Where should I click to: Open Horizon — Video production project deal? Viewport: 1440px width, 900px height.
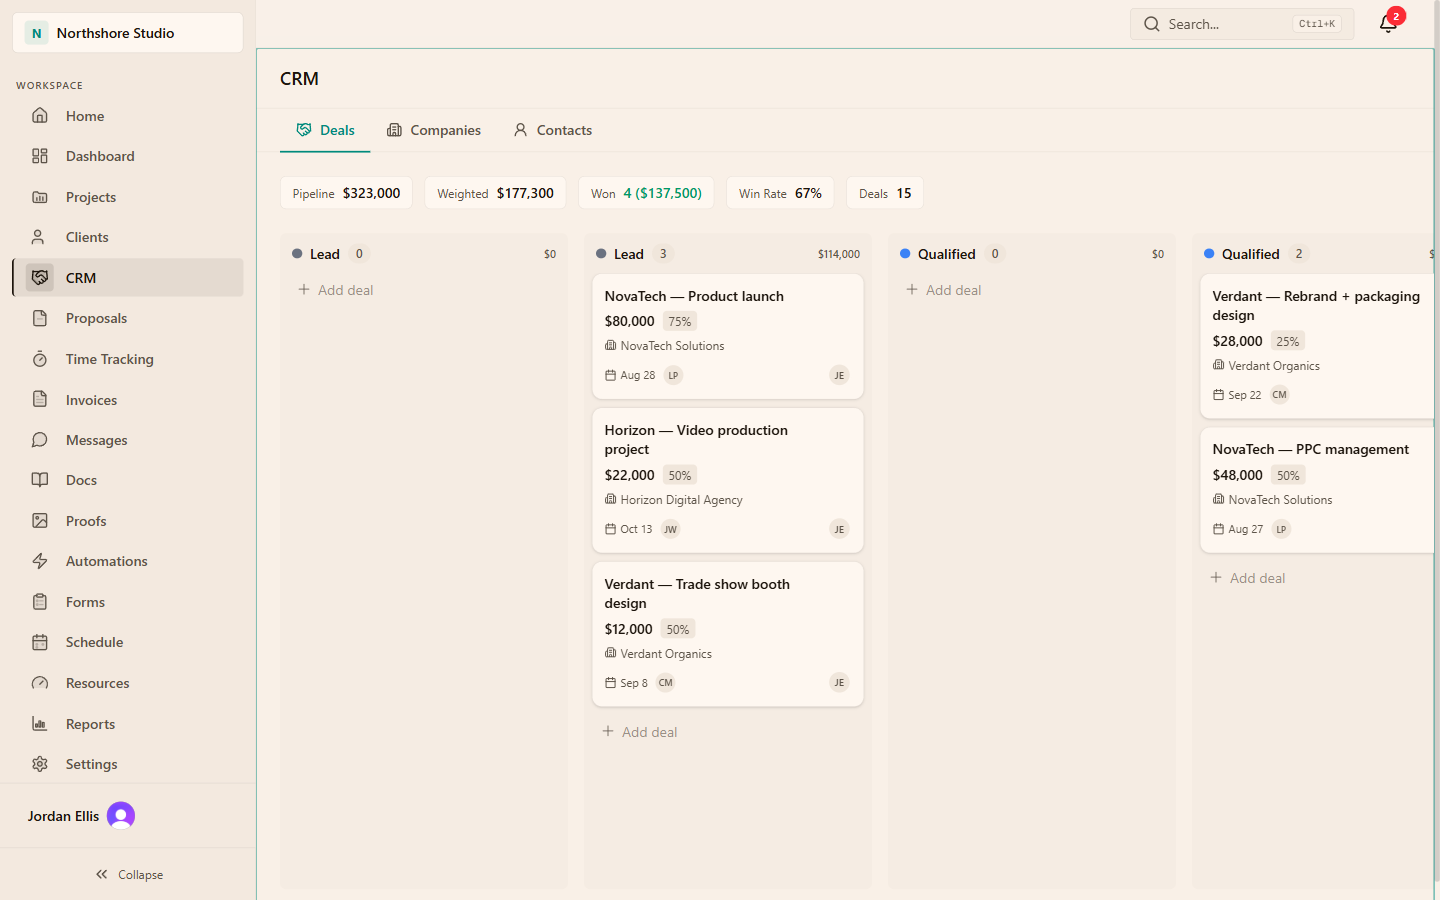click(728, 480)
